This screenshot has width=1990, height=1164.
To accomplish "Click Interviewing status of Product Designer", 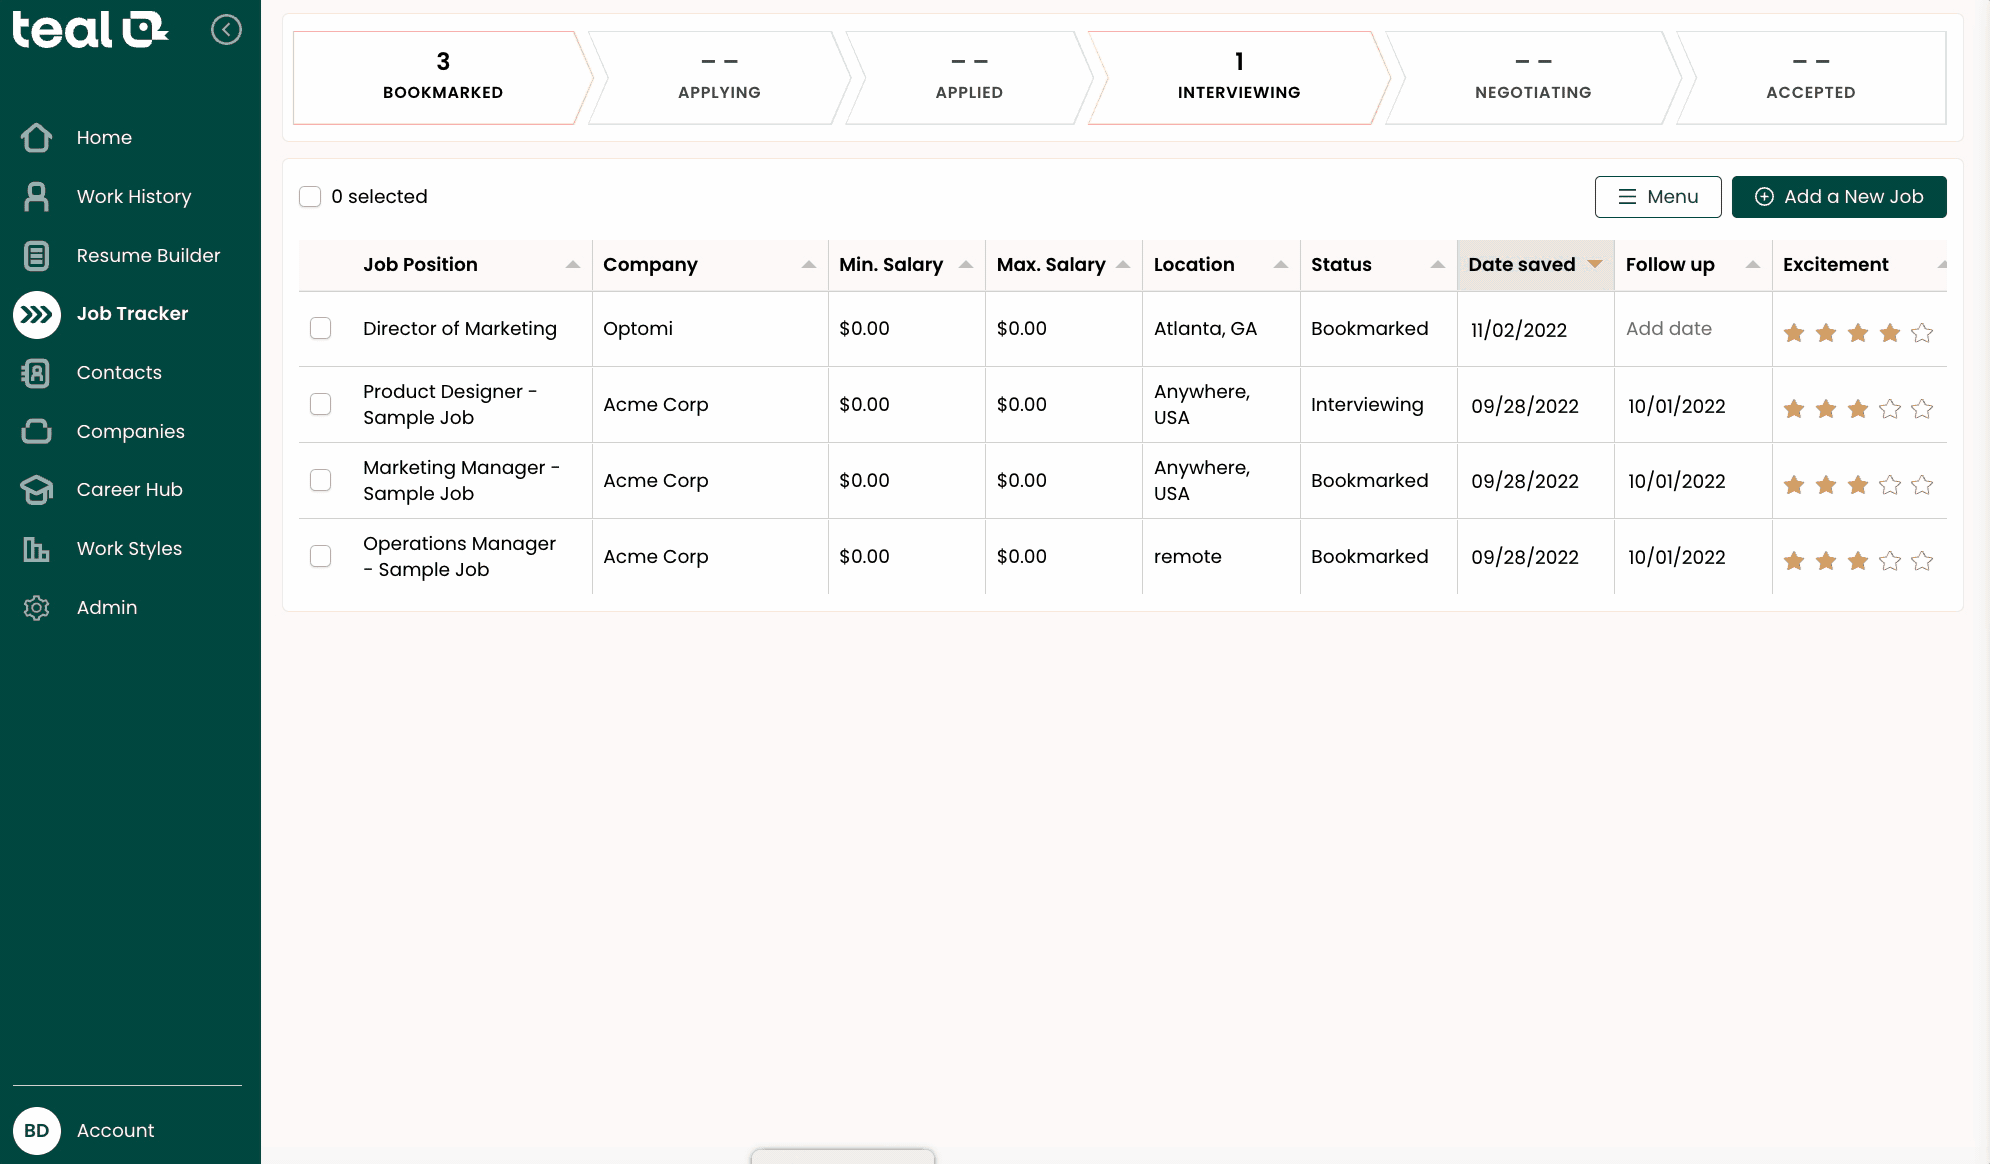I will click(x=1367, y=405).
